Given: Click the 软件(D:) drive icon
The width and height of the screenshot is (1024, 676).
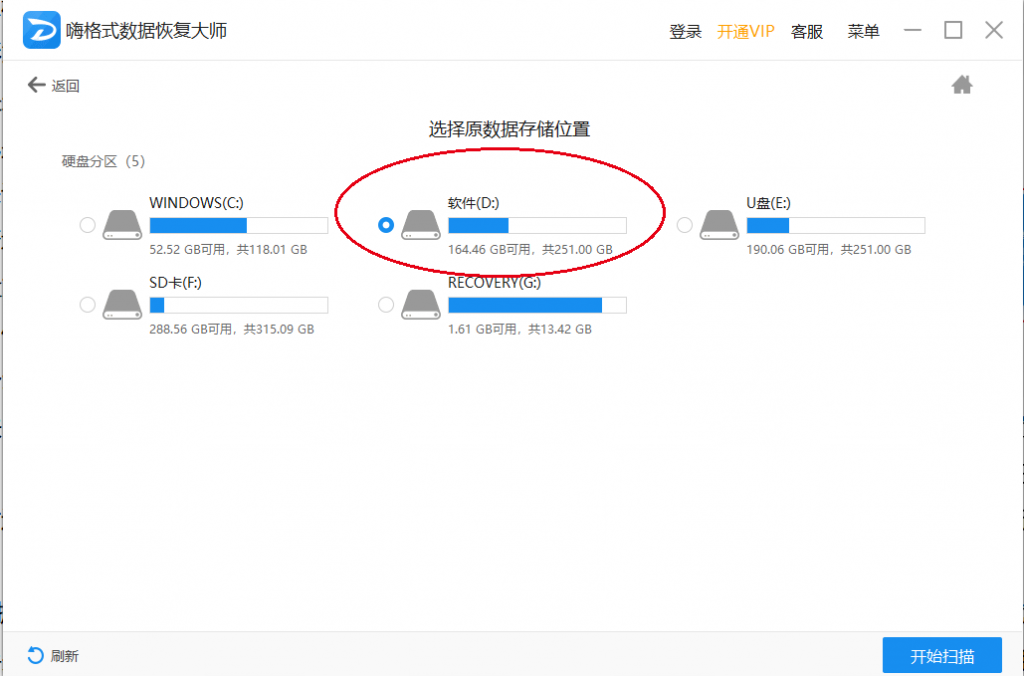Looking at the screenshot, I should pos(421,225).
